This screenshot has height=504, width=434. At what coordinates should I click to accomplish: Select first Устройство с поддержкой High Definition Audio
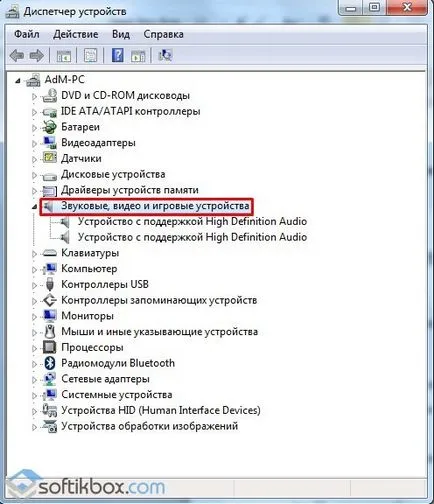tap(192, 222)
